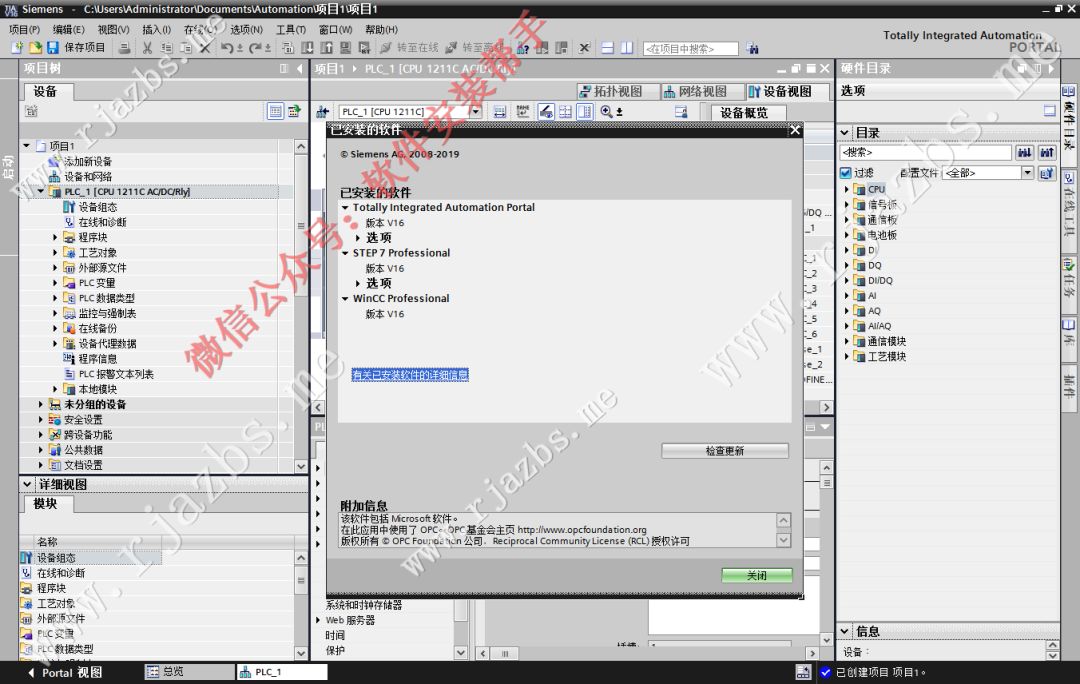Open the 项目(P) menu
Viewport: 1080px width, 684px height.
[x=24, y=30]
